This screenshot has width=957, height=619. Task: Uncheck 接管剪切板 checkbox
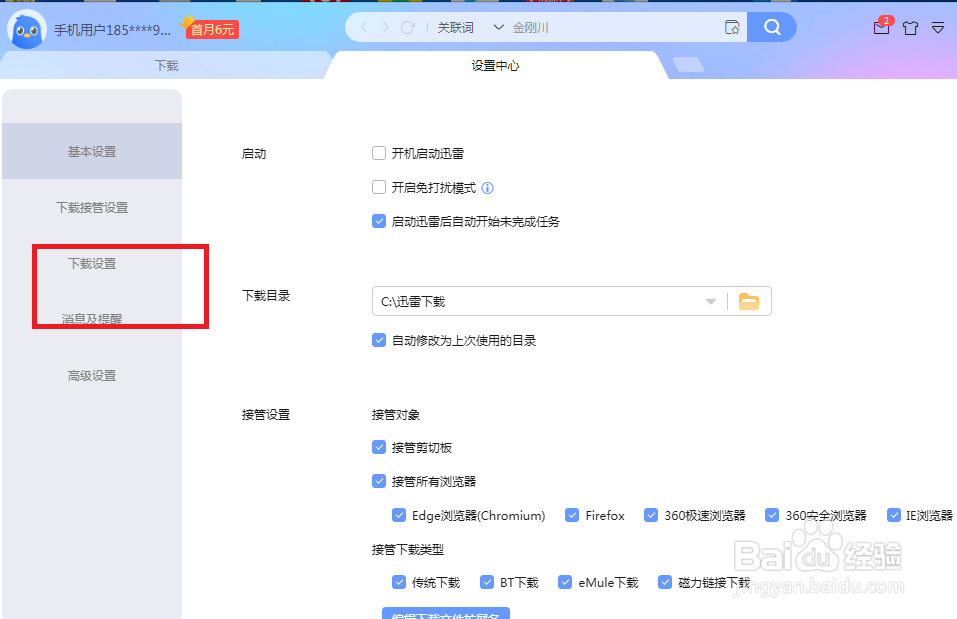tap(379, 447)
